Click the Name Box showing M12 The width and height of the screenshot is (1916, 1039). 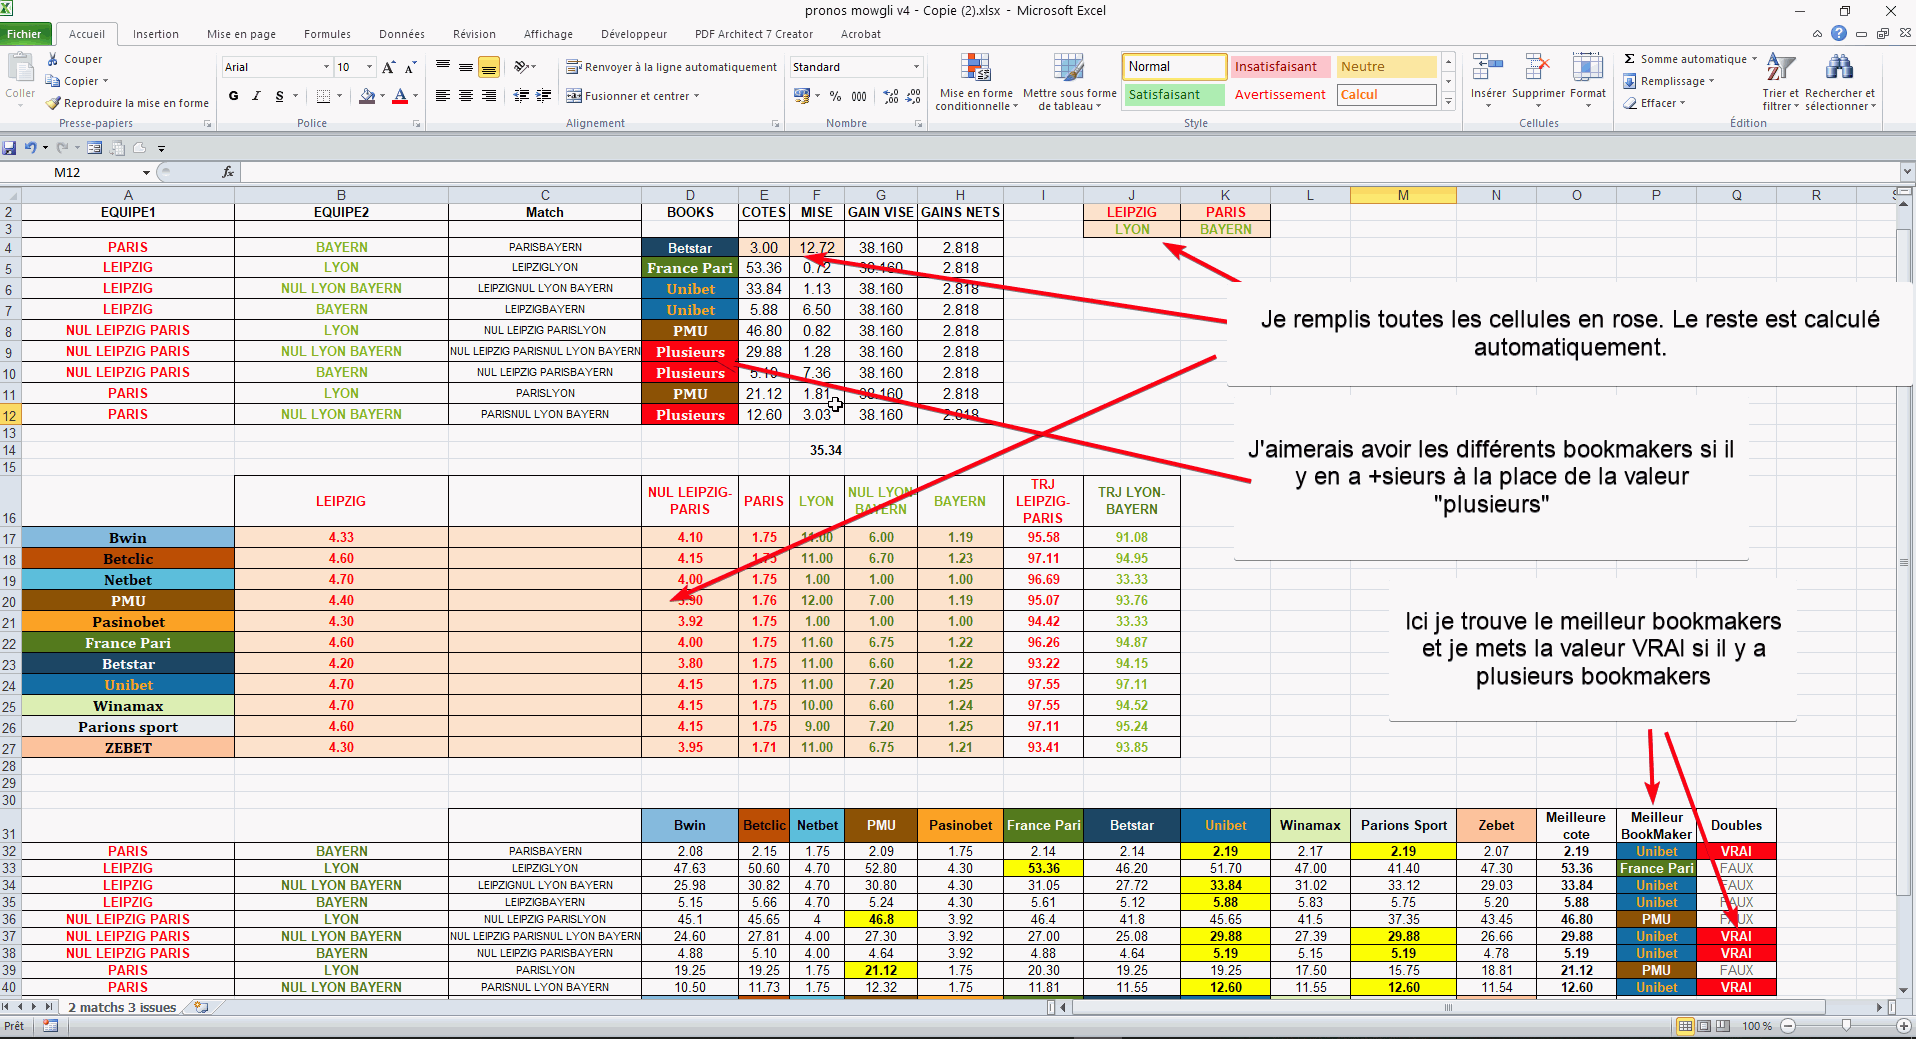(x=95, y=172)
